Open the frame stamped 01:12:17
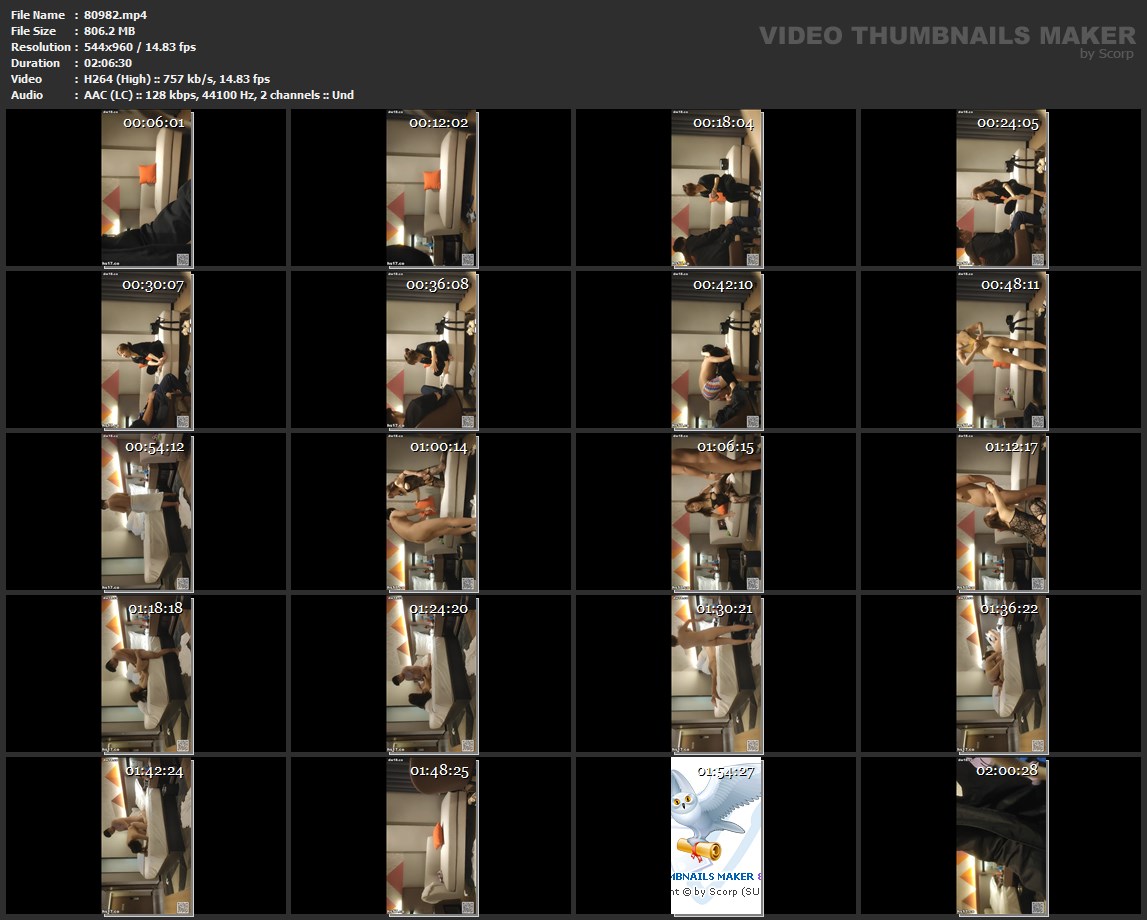 coord(1001,512)
